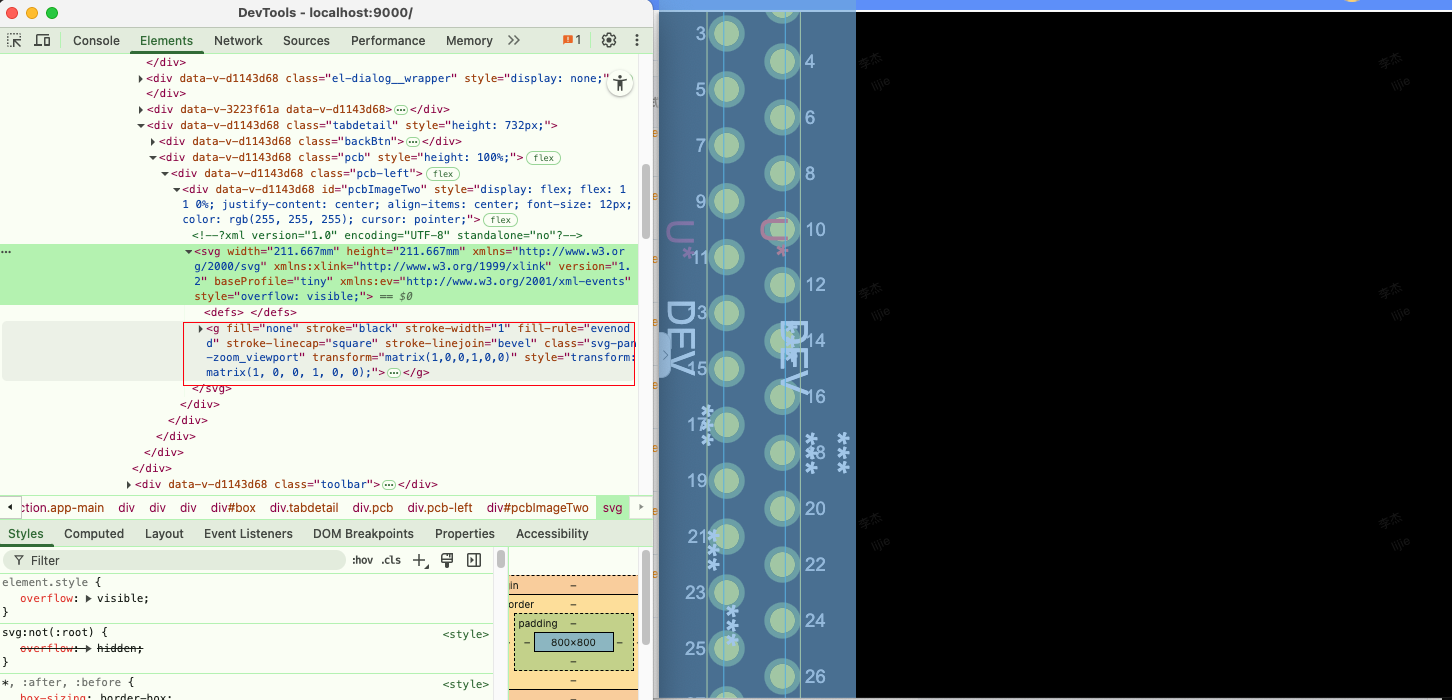Viewport: 1452px width, 700px height.
Task: Expand the data-v-3223f61a div node
Action: [x=141, y=110]
